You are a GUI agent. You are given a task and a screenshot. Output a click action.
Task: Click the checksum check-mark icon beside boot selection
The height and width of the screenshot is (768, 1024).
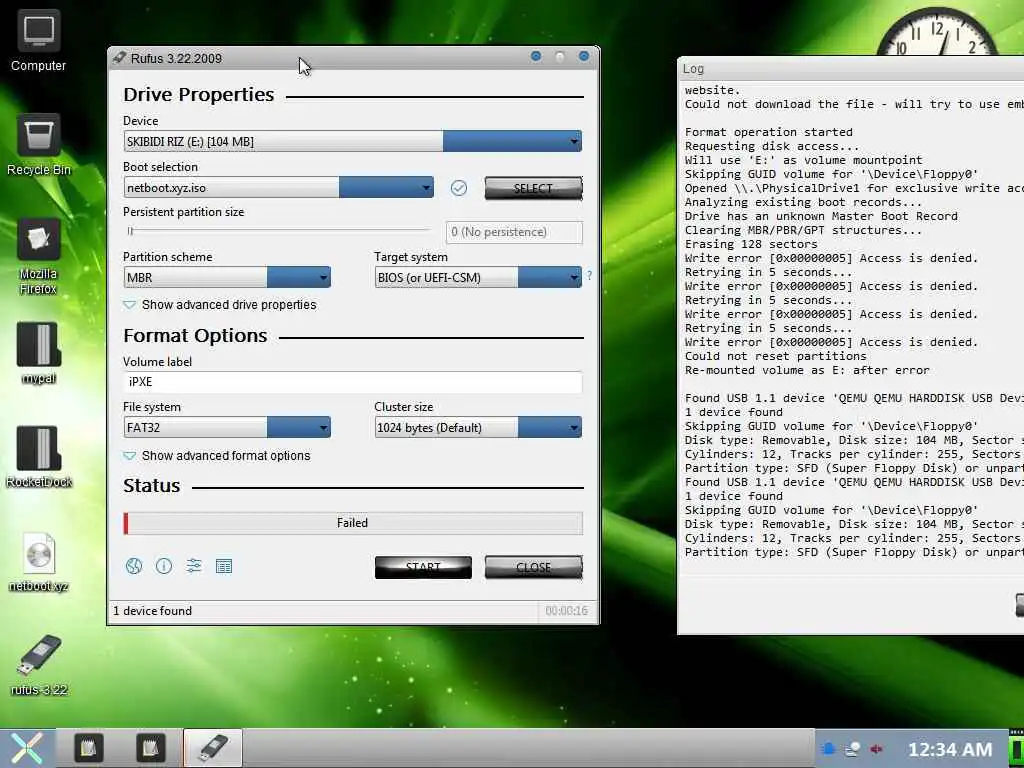pyautogui.click(x=459, y=188)
